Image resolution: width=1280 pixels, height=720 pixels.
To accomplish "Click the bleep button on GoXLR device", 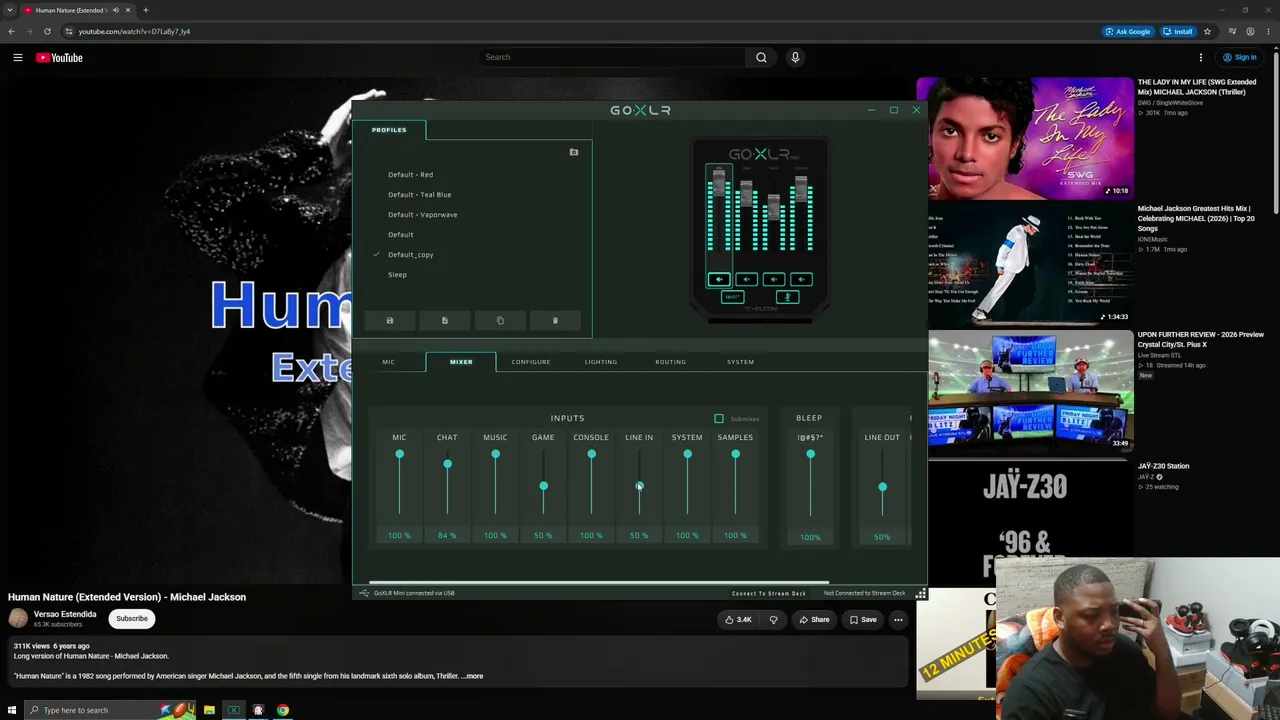I will click(733, 297).
